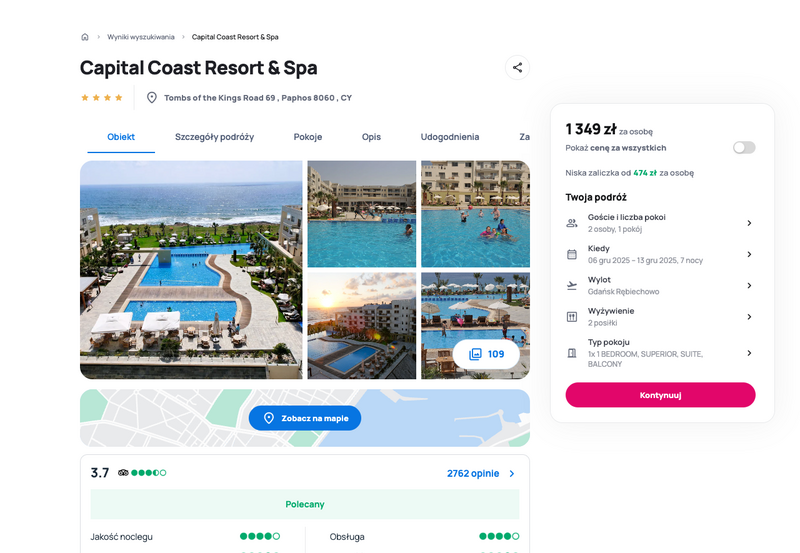Switch to the Udogodnienia tab
Image resolution: width=800 pixels, height=553 pixels.
(449, 137)
